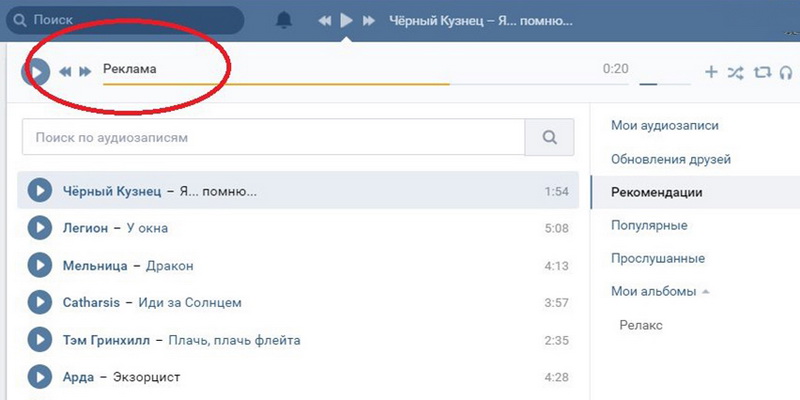The width and height of the screenshot is (800, 400).
Task: Open artist Catharsis link
Action: 91,303
